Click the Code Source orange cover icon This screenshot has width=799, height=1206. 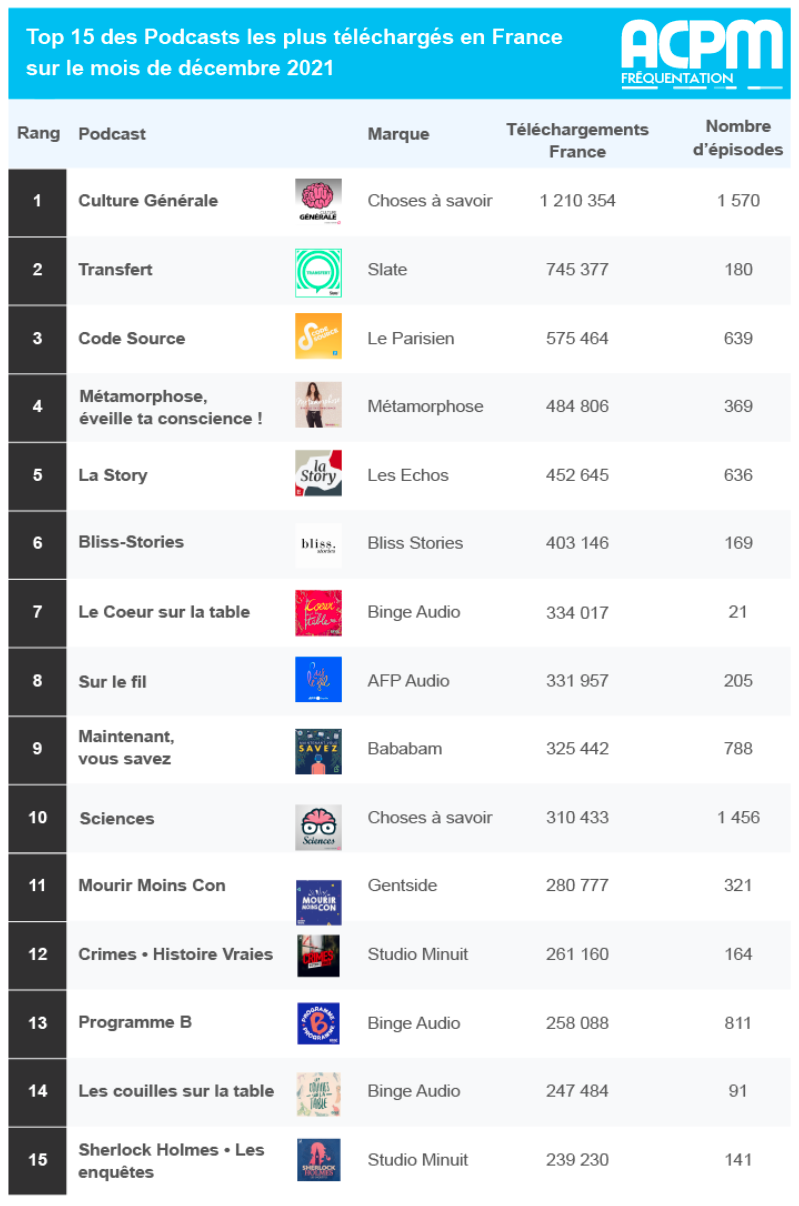pos(318,337)
